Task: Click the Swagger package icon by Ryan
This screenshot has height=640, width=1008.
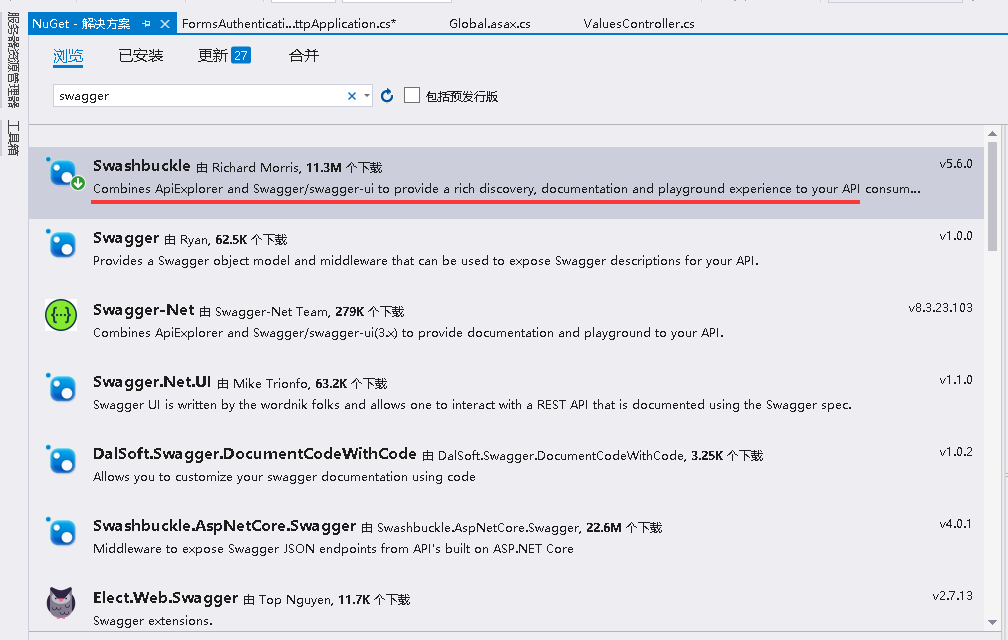Action: click(x=62, y=244)
